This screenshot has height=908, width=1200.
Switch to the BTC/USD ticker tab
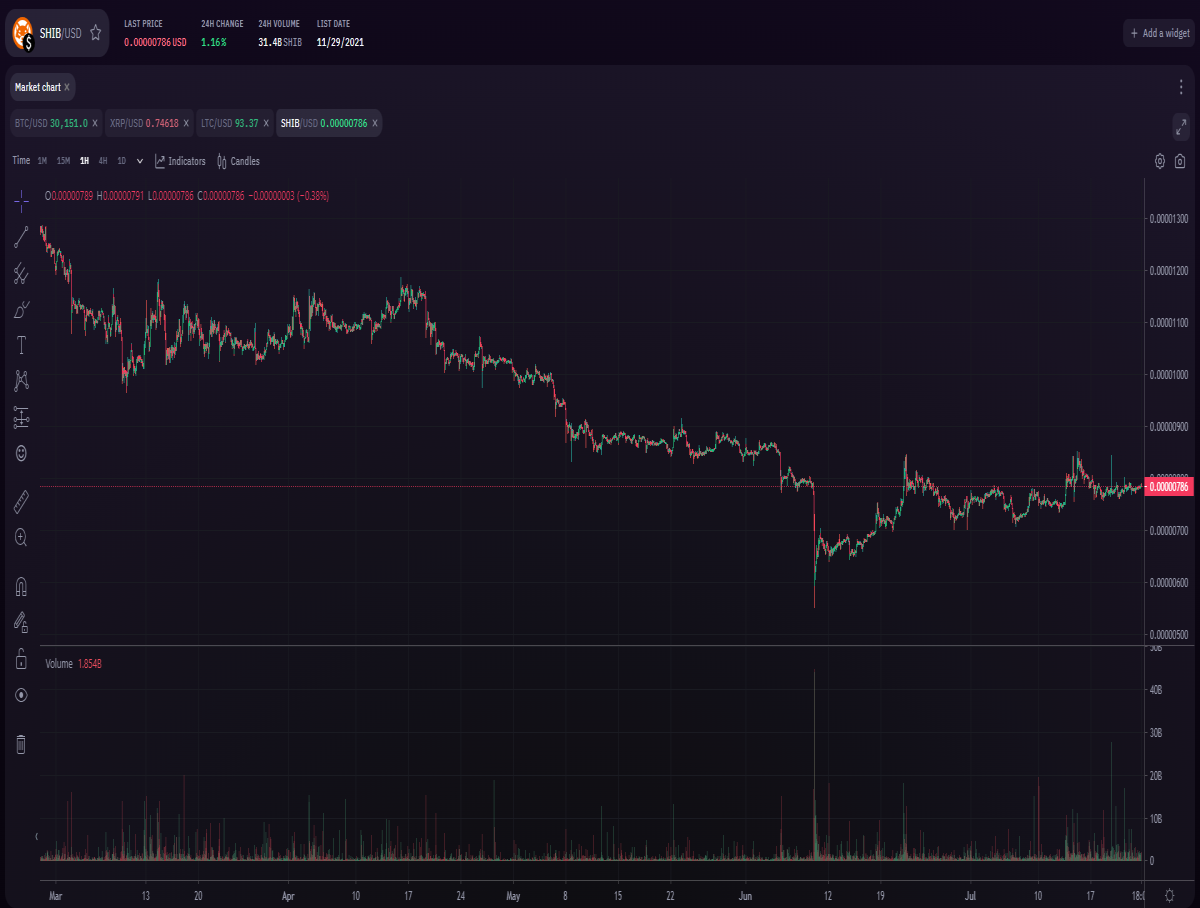tap(50, 123)
